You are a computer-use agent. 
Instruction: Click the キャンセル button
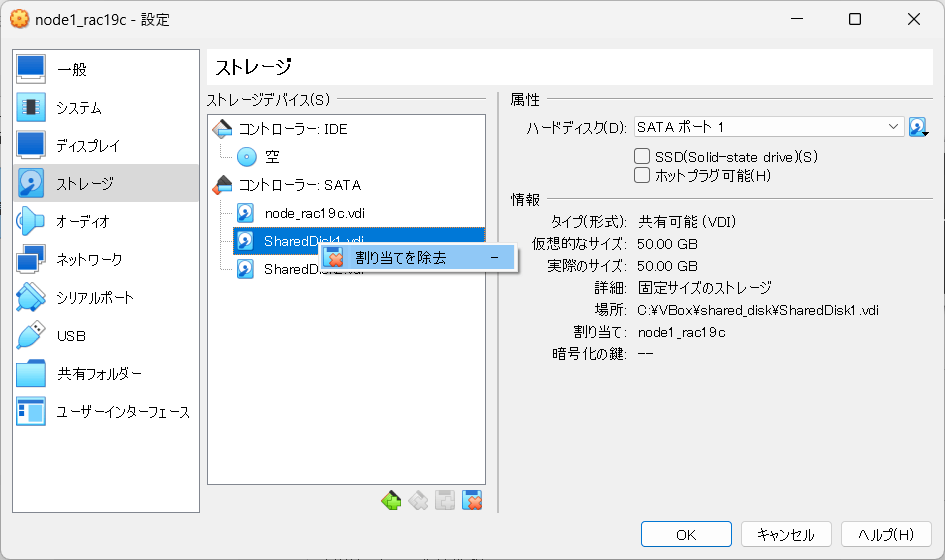[x=786, y=534]
